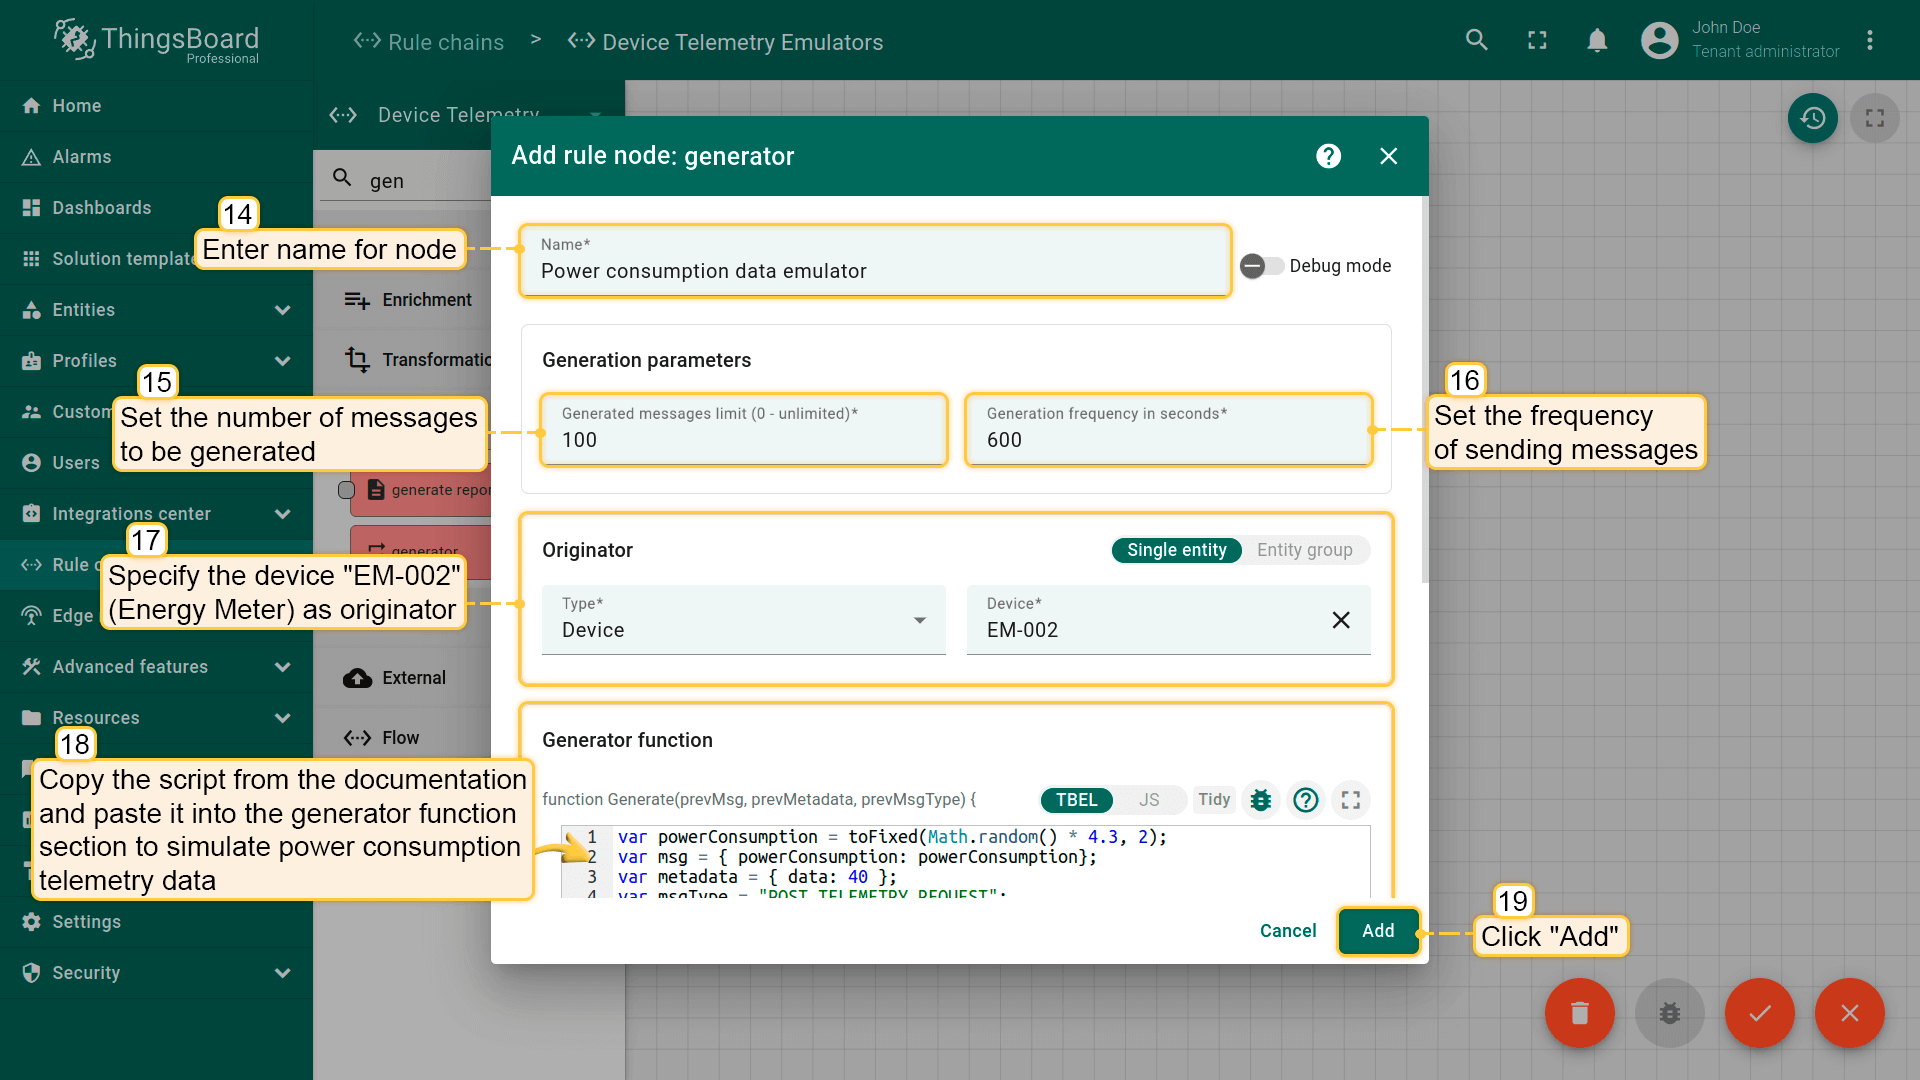
Task: Click the script debug bug icon
Action: tap(1261, 800)
